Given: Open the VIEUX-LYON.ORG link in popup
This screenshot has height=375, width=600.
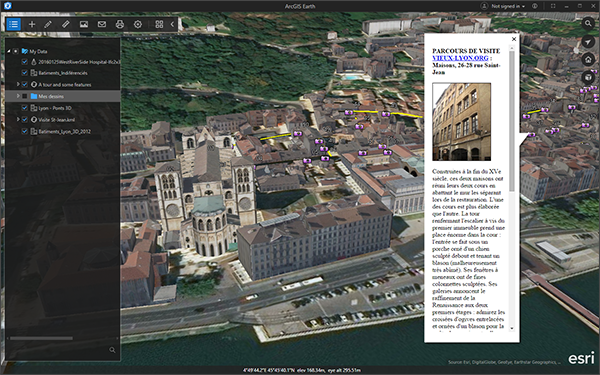Looking at the screenshot, I should coord(460,58).
